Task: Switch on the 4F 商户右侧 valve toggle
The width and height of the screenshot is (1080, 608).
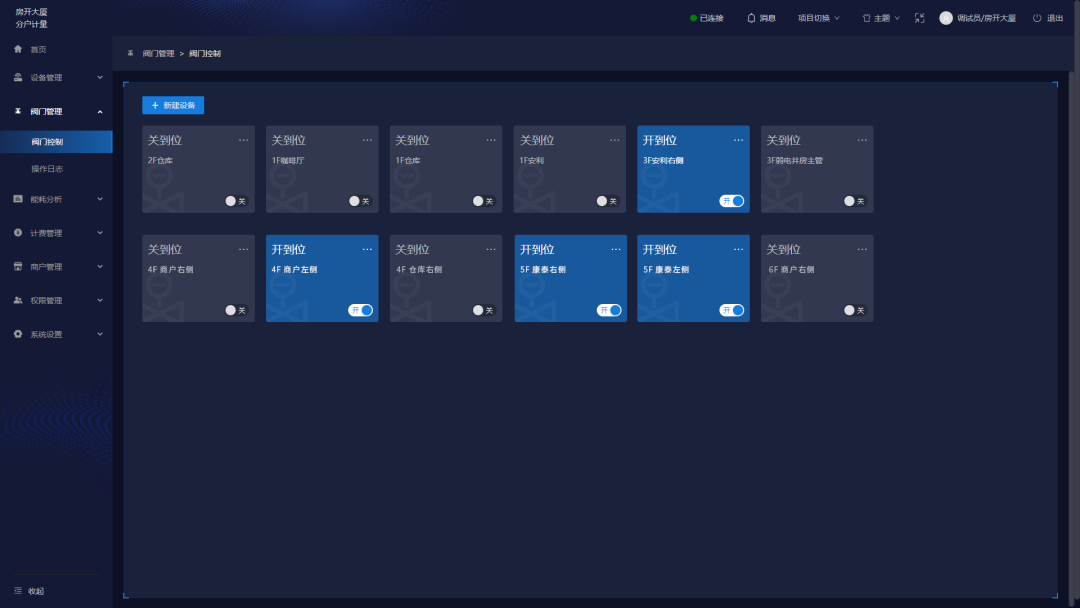Action: [236, 311]
